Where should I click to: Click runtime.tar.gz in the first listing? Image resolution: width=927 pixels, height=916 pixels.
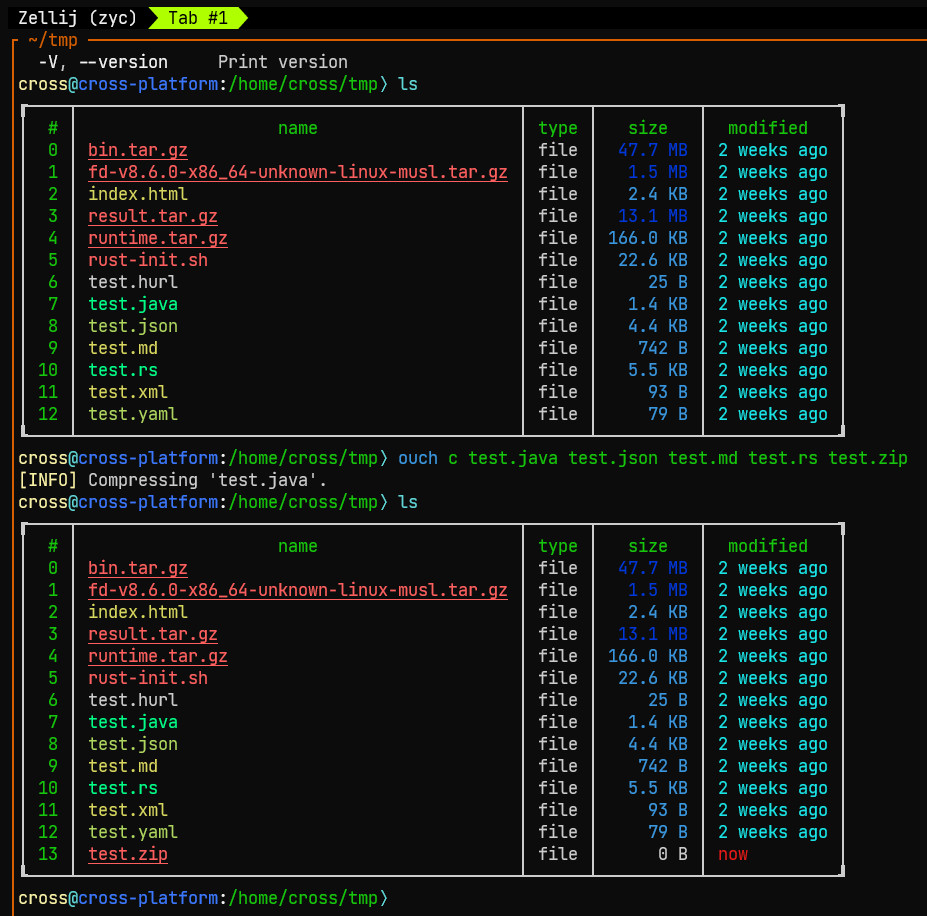158,238
